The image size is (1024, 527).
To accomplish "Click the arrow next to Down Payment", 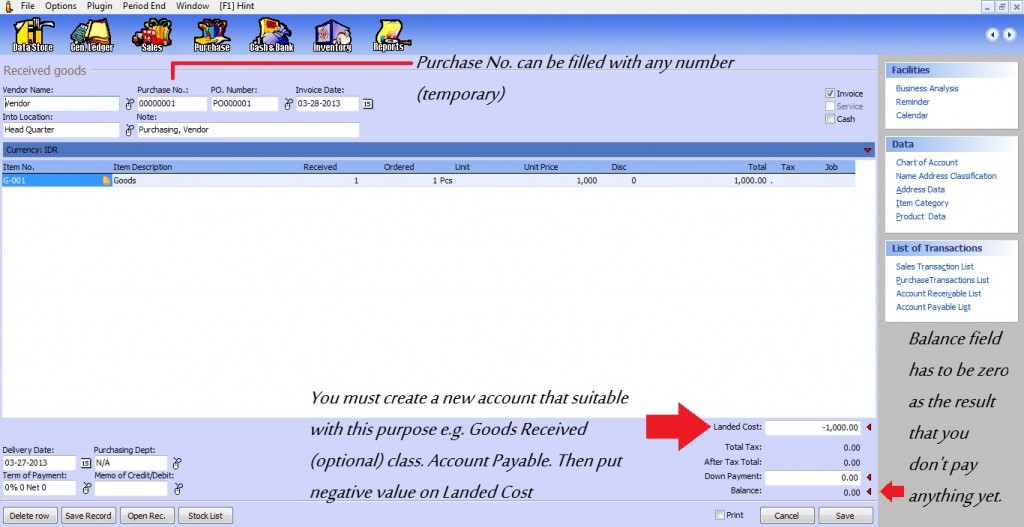I will coord(868,478).
